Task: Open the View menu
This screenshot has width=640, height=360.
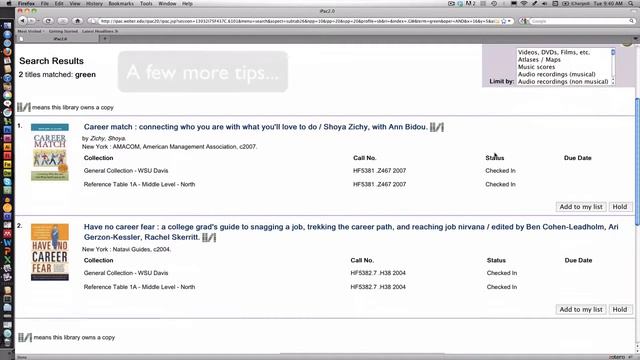Action: point(75,3)
